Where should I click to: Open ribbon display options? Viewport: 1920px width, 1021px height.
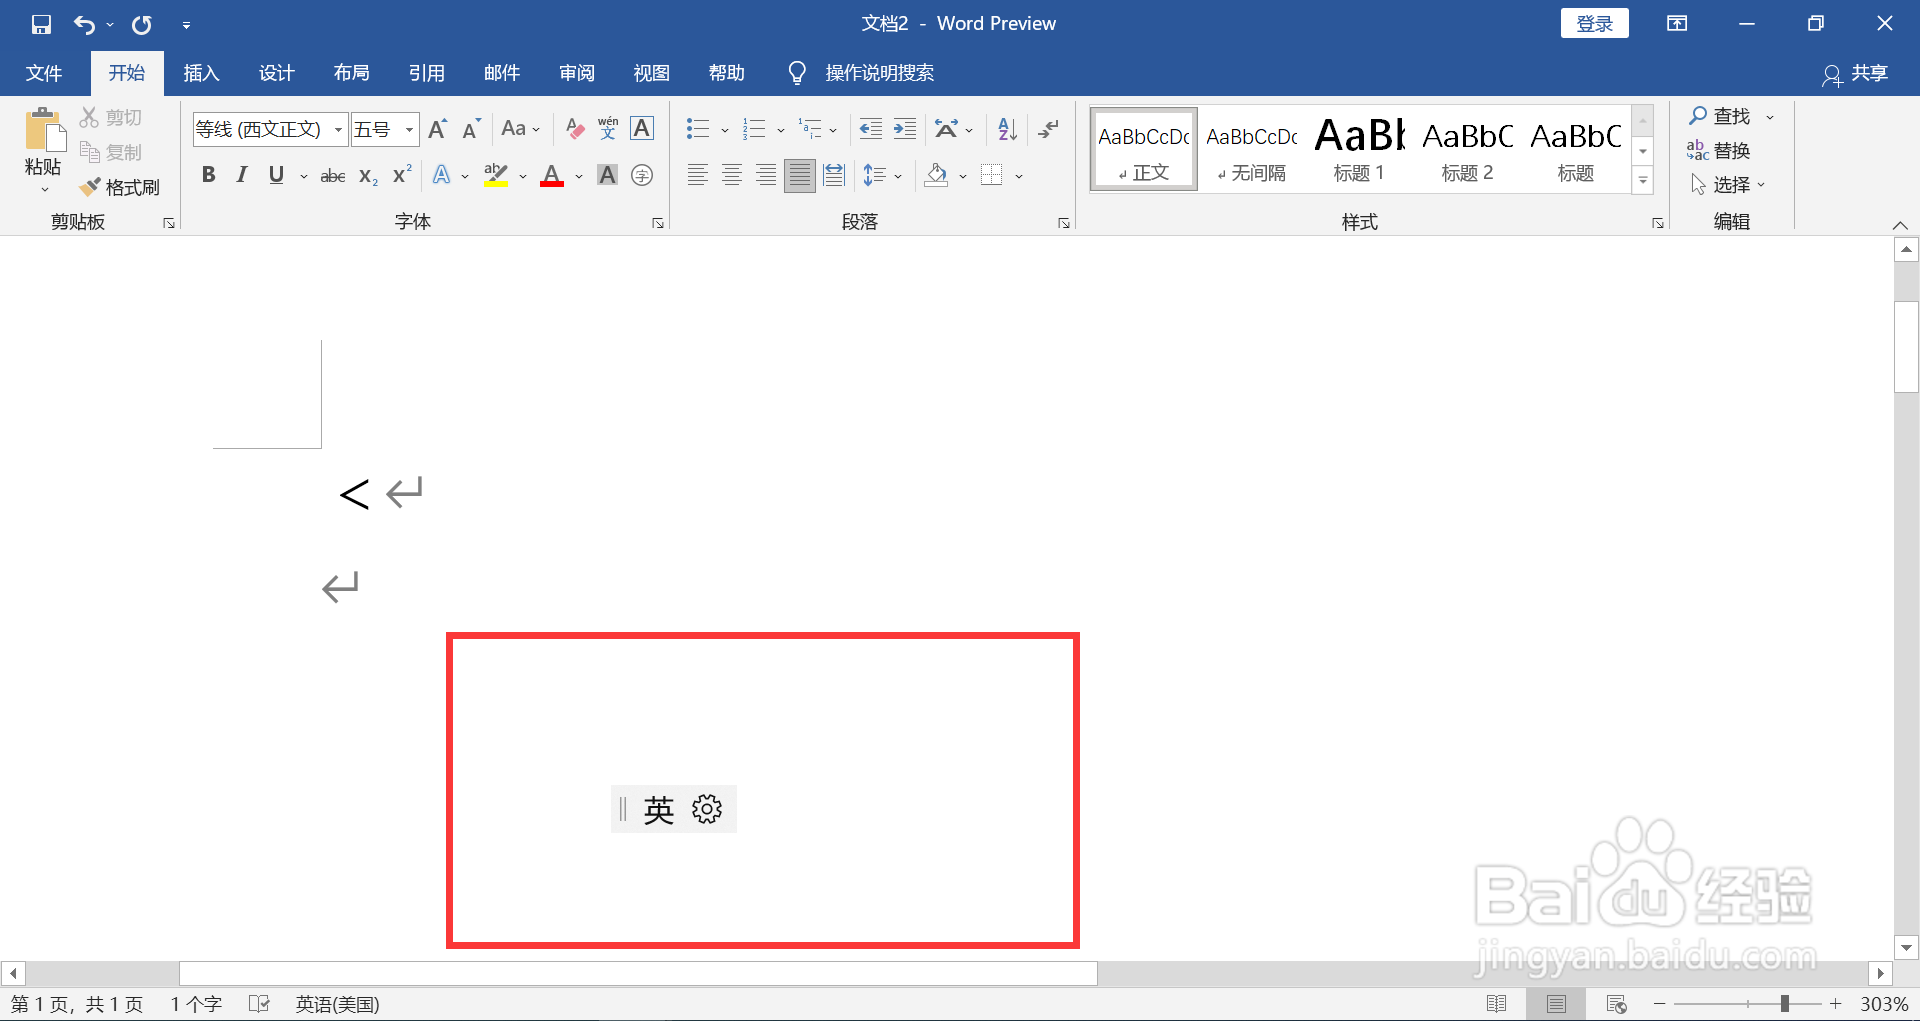click(1677, 24)
